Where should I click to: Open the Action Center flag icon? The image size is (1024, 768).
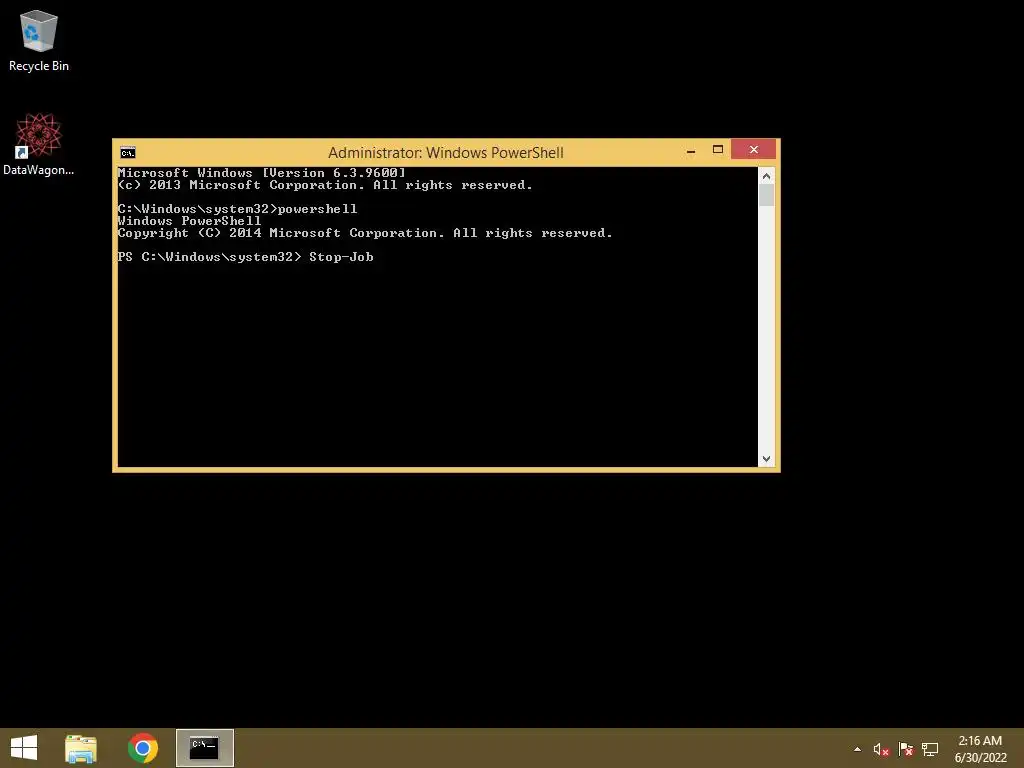pyautogui.click(x=905, y=749)
